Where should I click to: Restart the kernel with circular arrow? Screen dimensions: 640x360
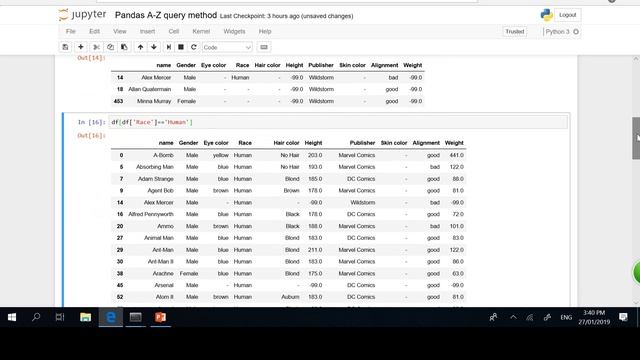pyautogui.click(x=193, y=47)
